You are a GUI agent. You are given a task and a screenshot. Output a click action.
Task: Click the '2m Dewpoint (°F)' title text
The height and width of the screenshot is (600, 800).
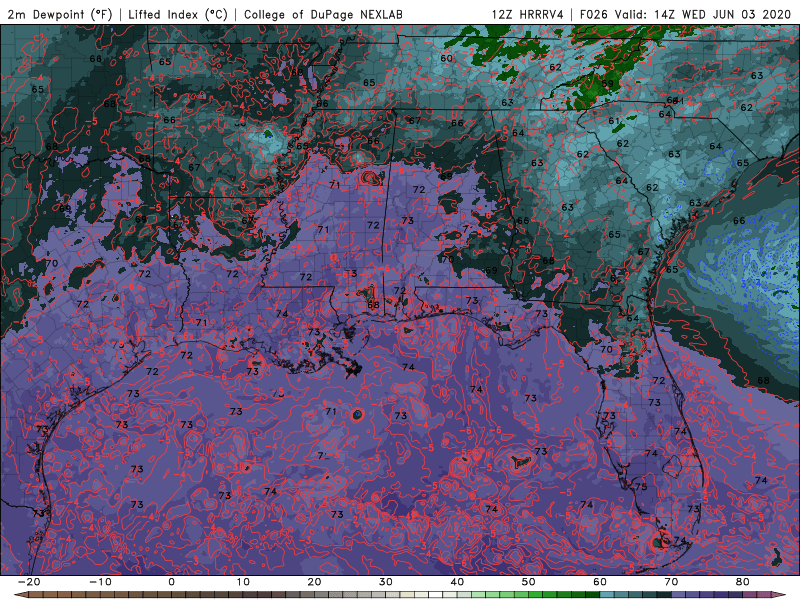(x=59, y=14)
